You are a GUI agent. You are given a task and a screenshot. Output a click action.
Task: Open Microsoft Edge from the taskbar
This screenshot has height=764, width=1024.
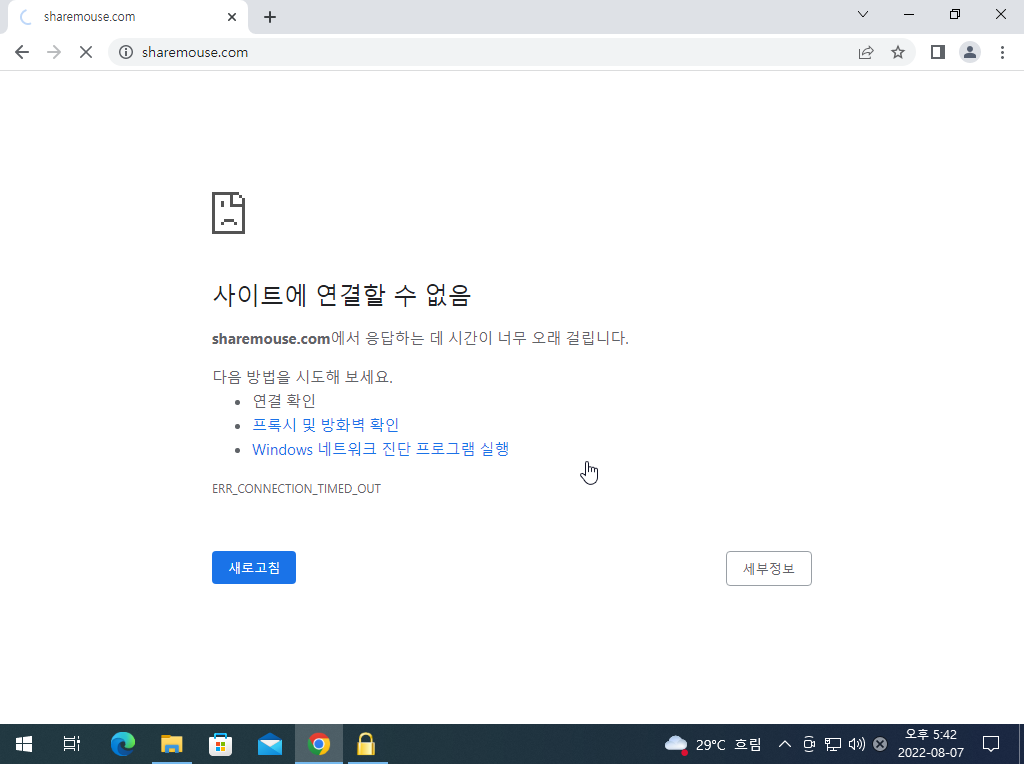tap(123, 744)
